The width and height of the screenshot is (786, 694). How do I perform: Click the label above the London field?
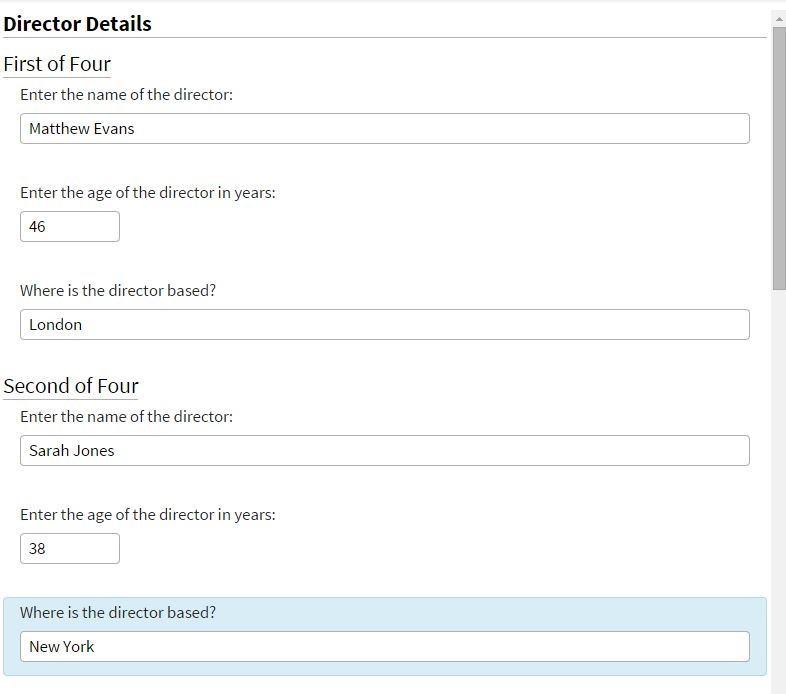click(x=118, y=291)
